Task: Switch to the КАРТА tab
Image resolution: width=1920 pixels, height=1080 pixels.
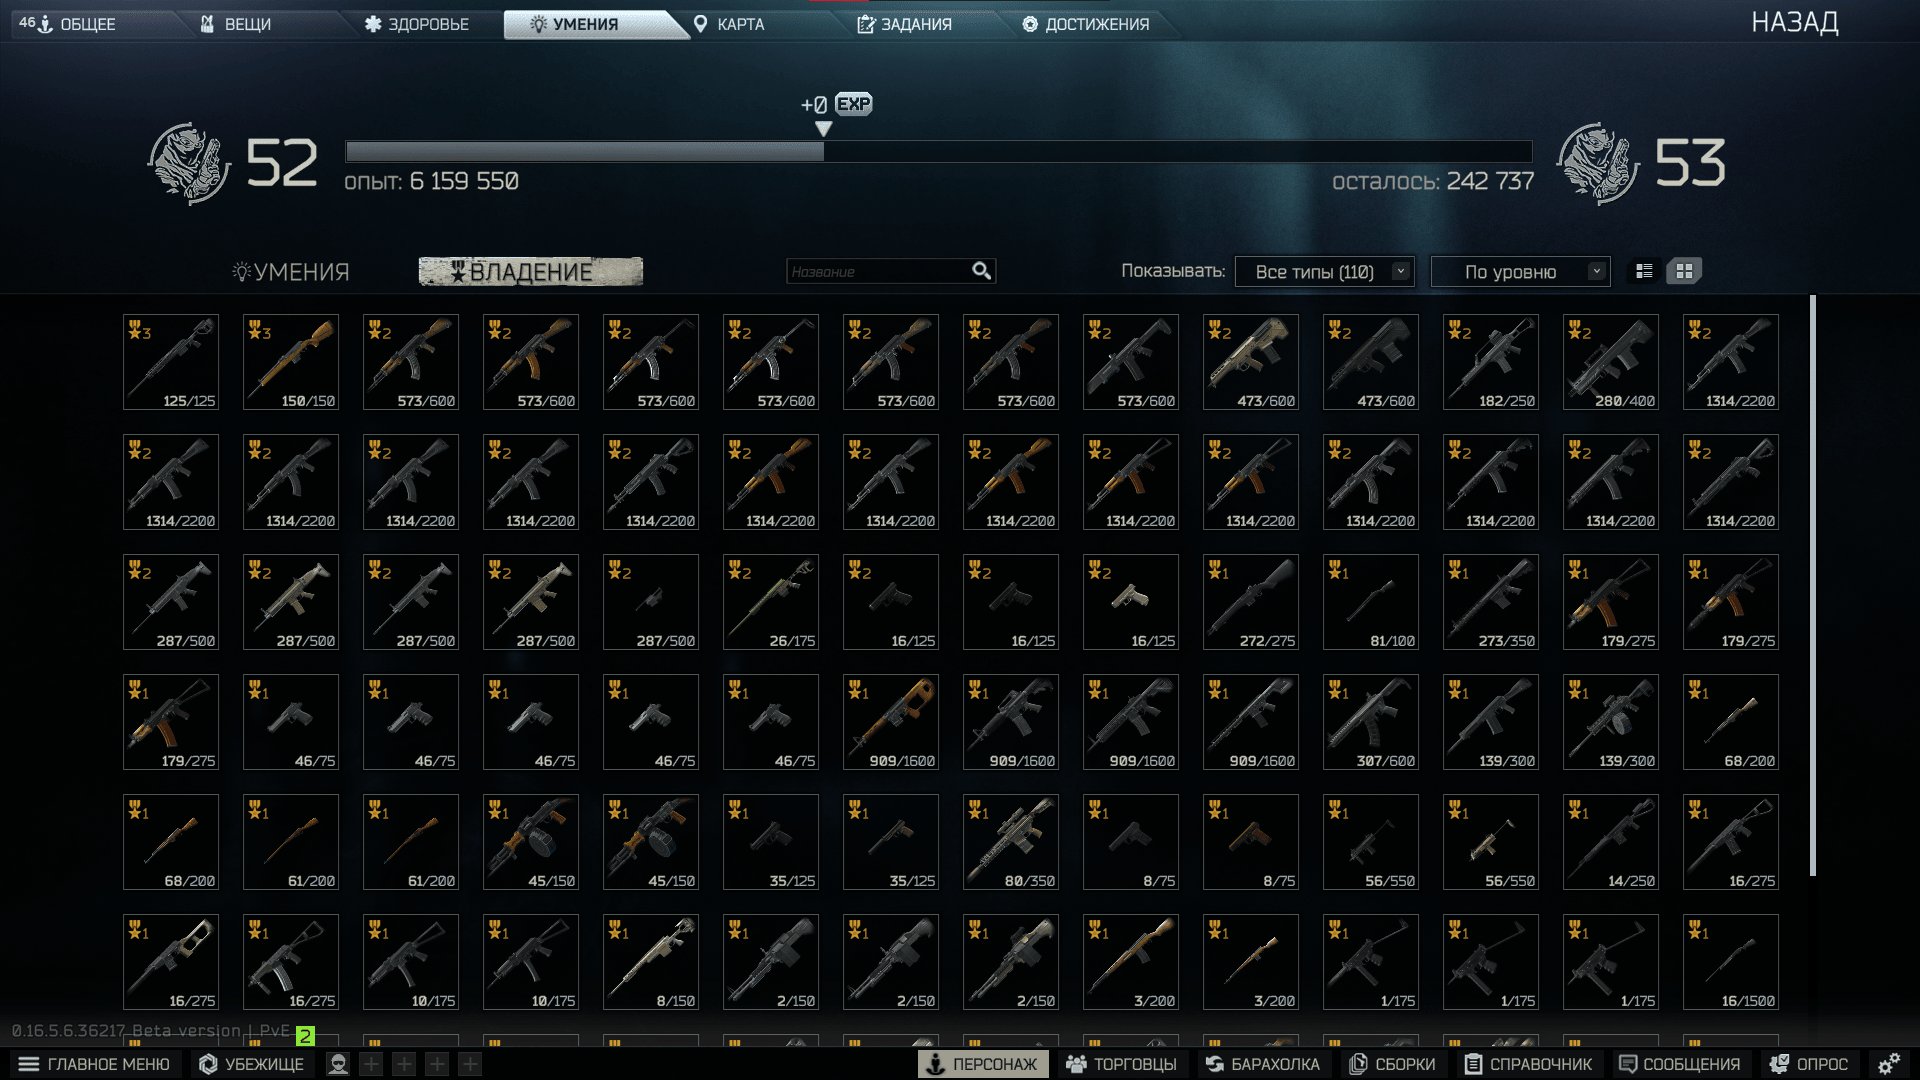Action: click(730, 24)
